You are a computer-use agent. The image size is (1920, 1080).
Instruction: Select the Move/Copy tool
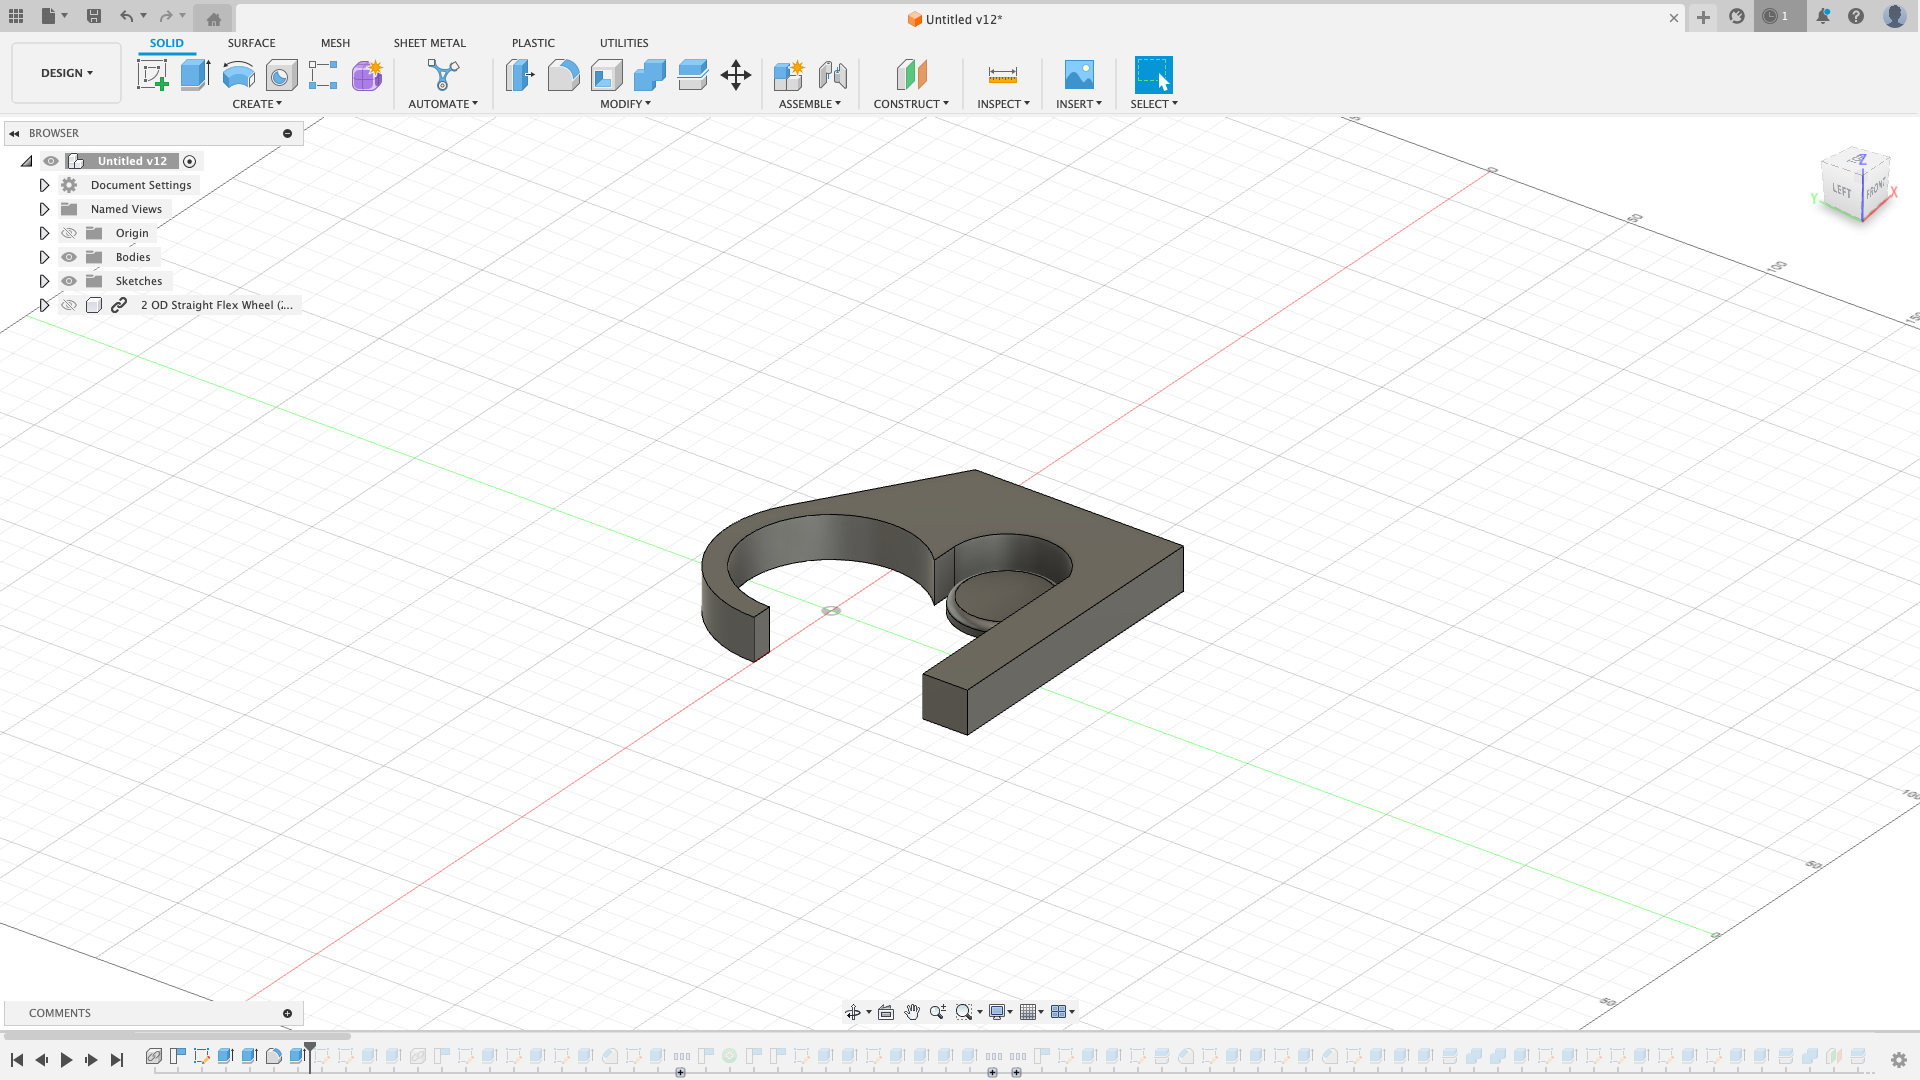coord(736,75)
